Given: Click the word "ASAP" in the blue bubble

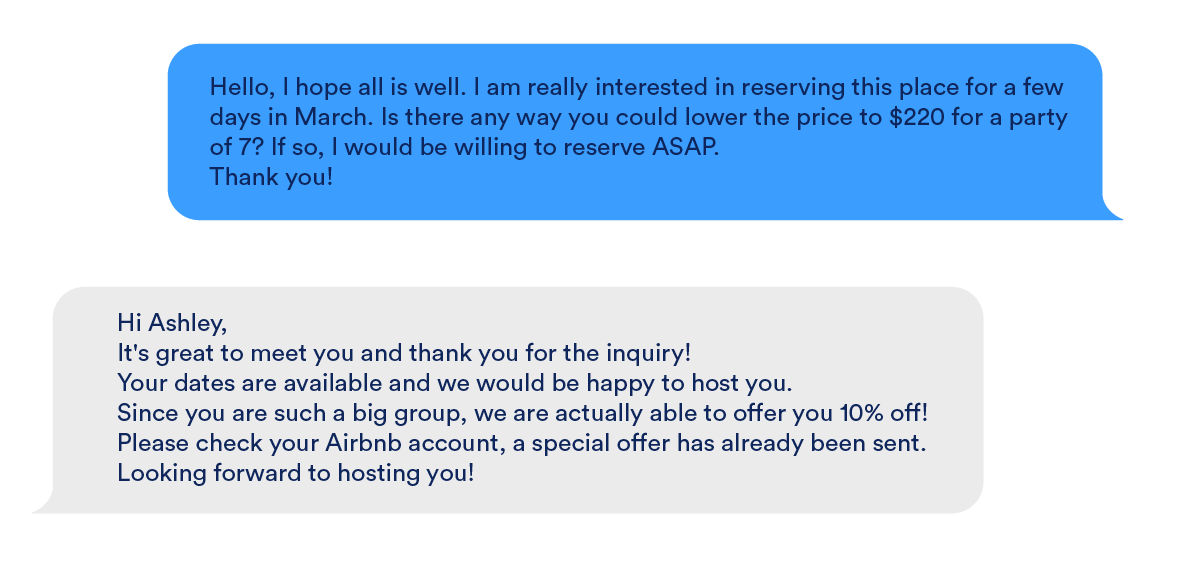Looking at the screenshot, I should point(685,148).
